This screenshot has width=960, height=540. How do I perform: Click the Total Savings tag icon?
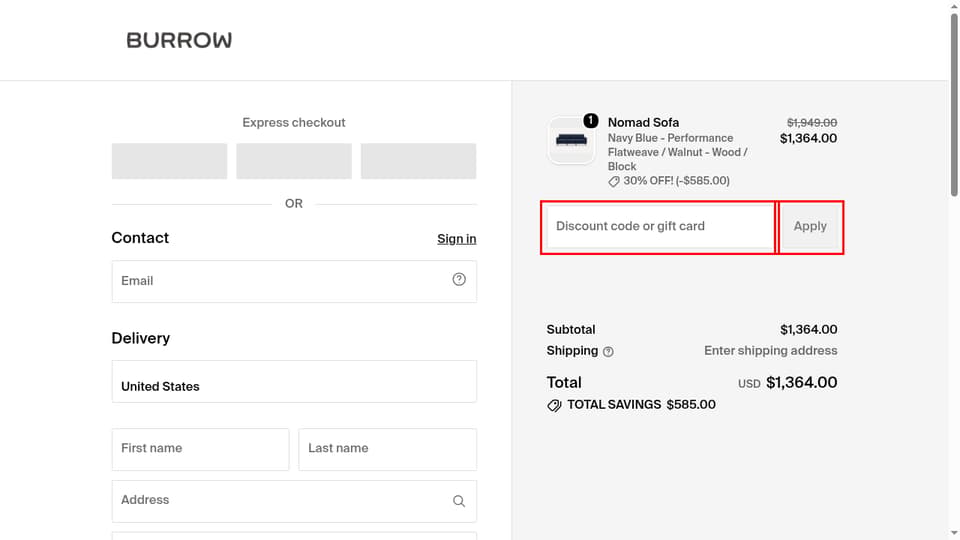coord(554,405)
